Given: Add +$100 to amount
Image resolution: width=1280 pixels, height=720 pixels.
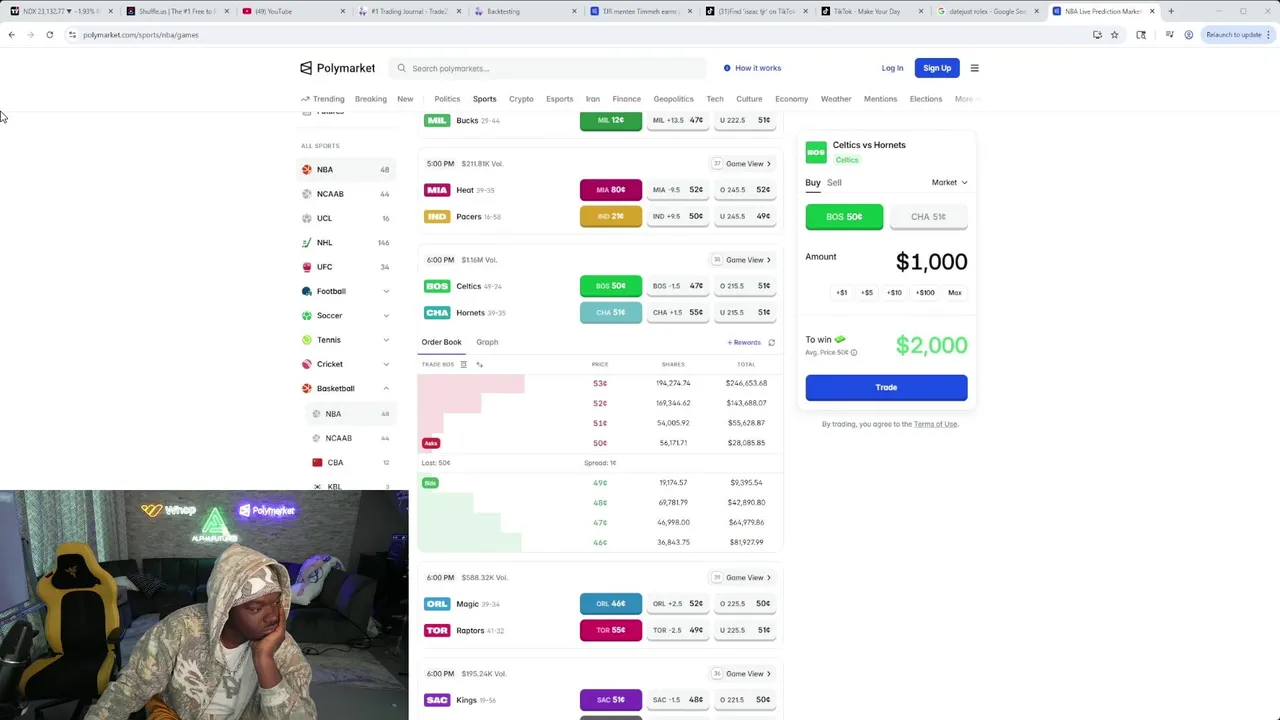Looking at the screenshot, I should 925,293.
